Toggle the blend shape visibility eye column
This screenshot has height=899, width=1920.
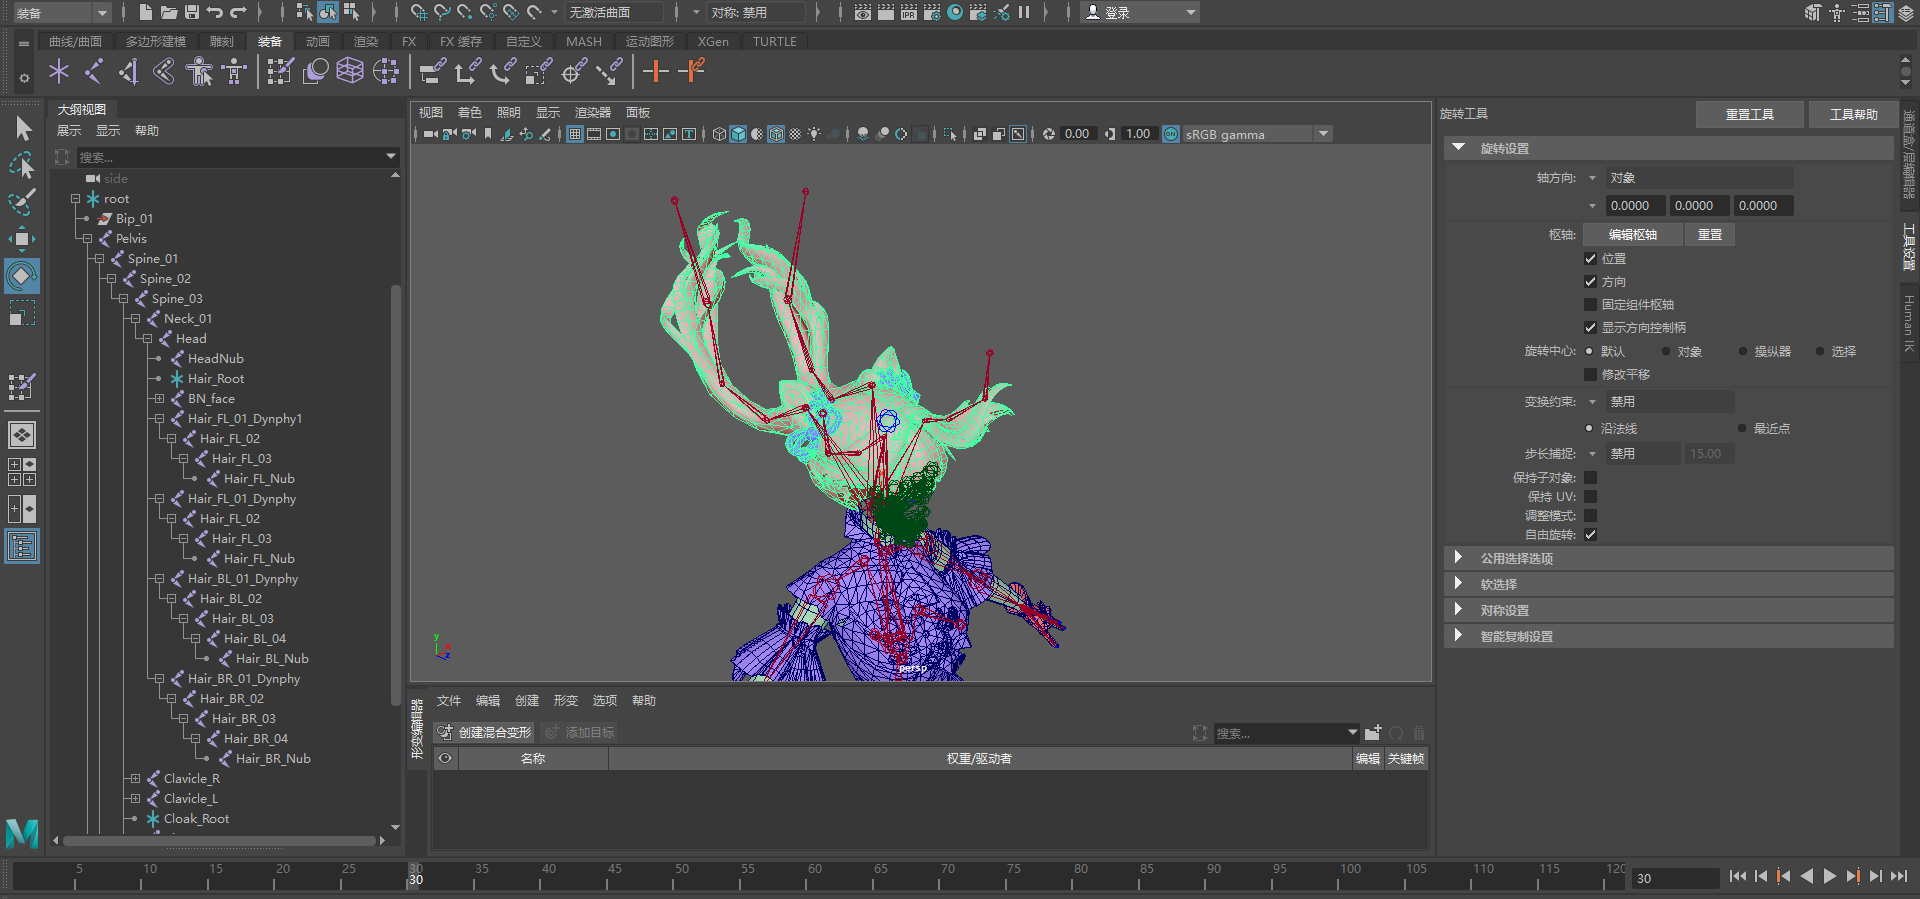click(x=445, y=758)
